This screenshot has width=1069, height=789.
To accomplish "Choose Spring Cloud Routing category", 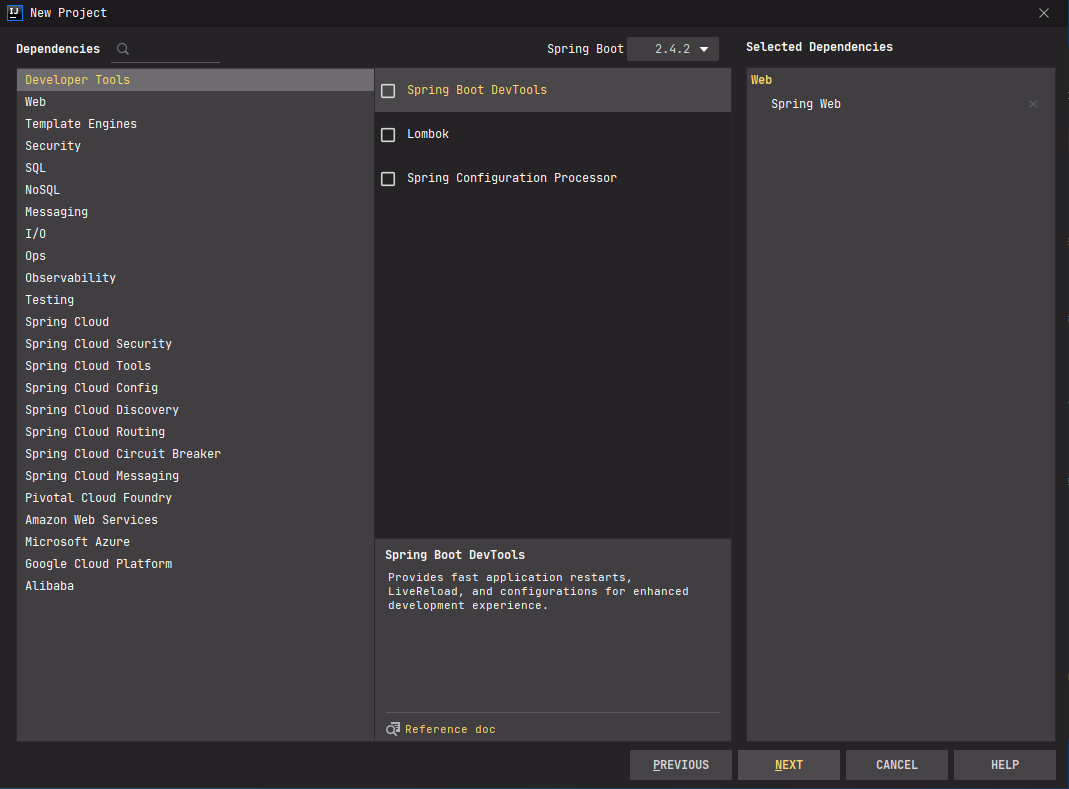I will 196,432.
